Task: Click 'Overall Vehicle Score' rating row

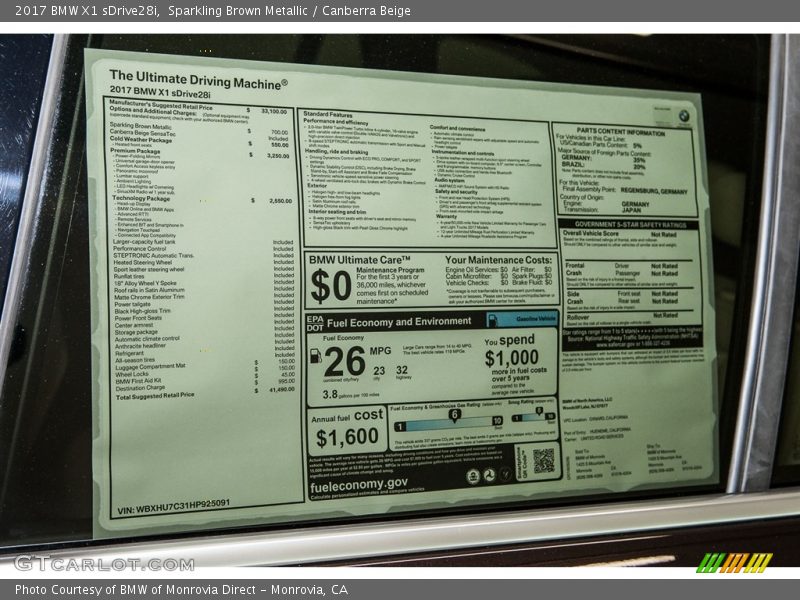Action: coord(619,234)
